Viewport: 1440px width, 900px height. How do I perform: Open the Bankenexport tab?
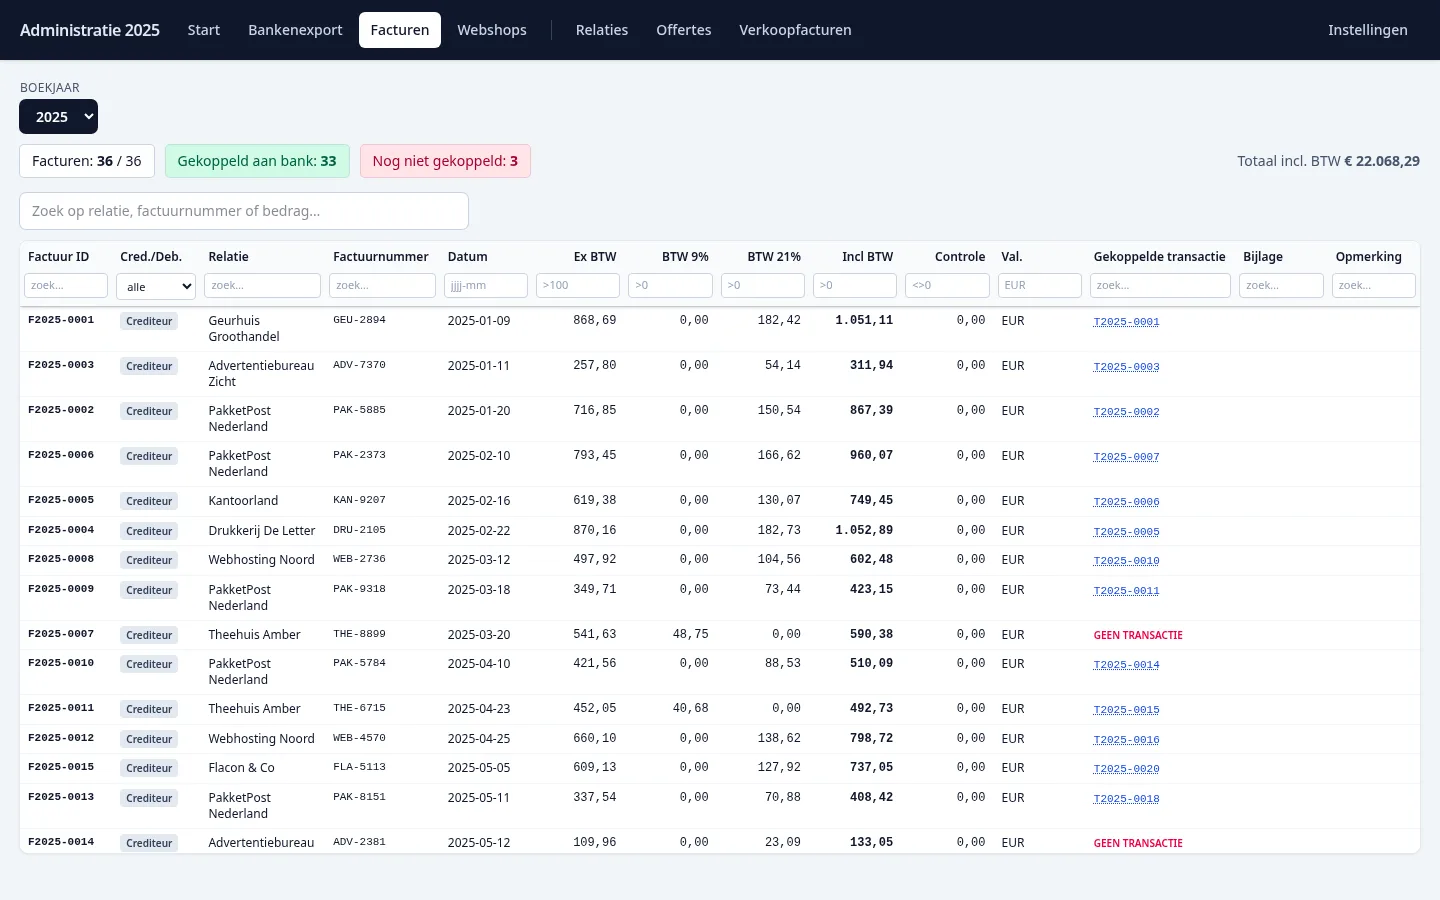point(295,30)
